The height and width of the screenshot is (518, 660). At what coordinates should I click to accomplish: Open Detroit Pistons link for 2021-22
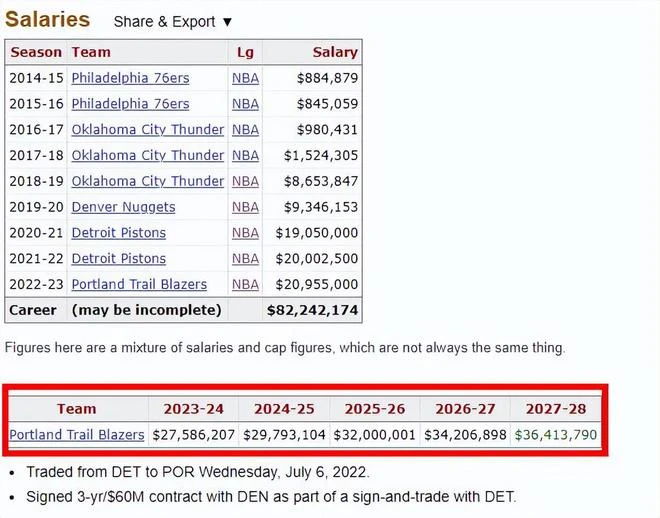click(x=119, y=258)
